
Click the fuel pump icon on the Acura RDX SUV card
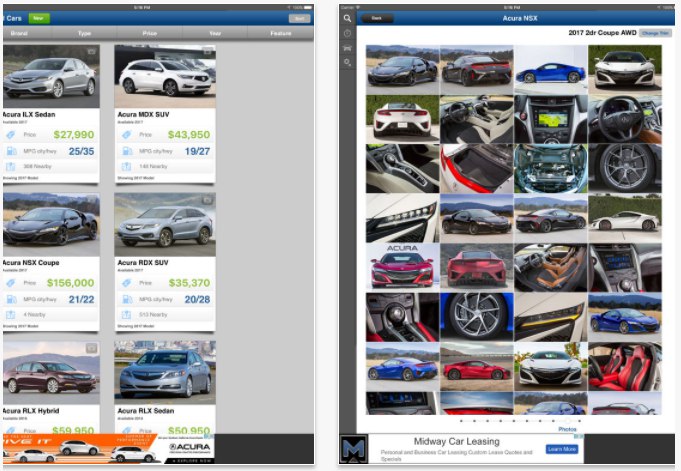(126, 299)
